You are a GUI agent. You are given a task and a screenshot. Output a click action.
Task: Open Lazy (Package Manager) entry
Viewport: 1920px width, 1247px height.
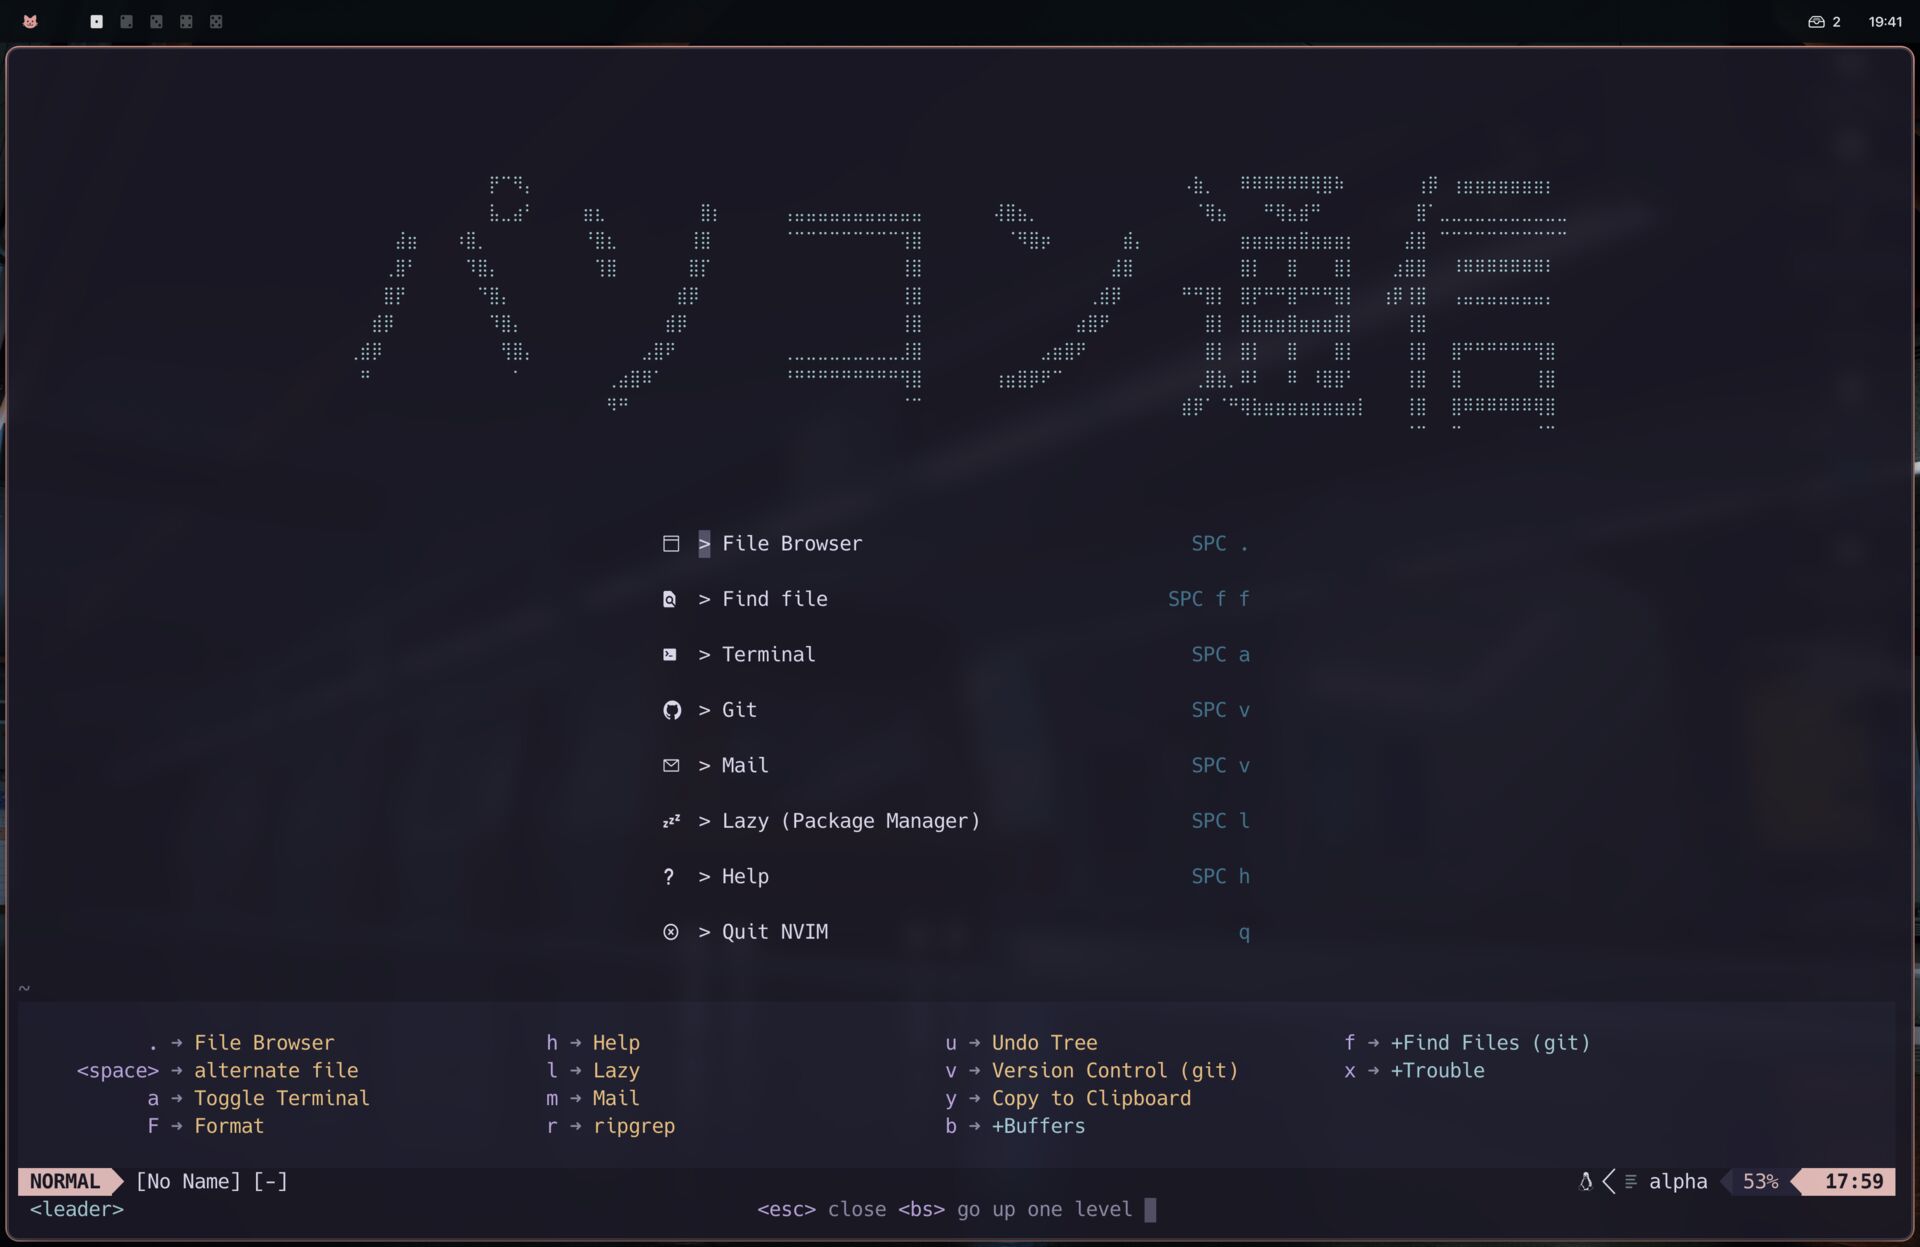(x=956, y=821)
